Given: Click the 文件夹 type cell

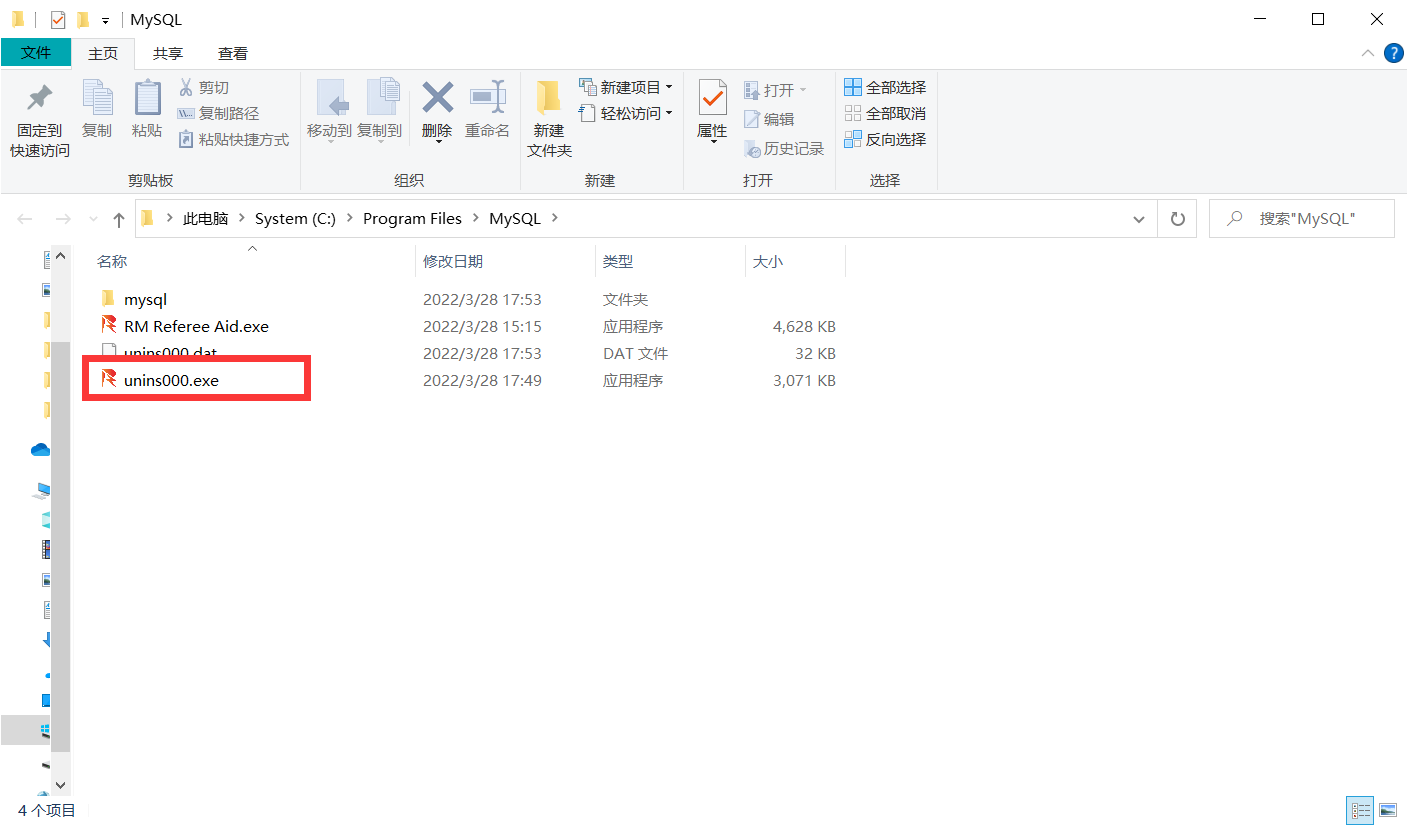Looking at the screenshot, I should point(626,300).
